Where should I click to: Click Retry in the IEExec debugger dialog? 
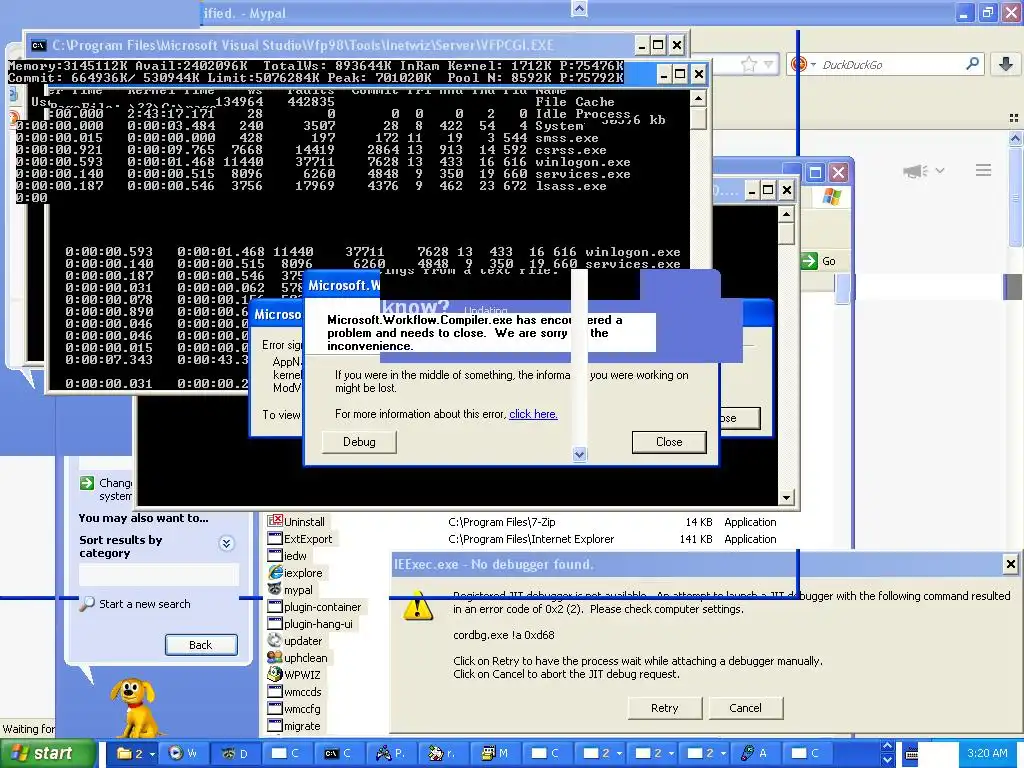pos(664,708)
